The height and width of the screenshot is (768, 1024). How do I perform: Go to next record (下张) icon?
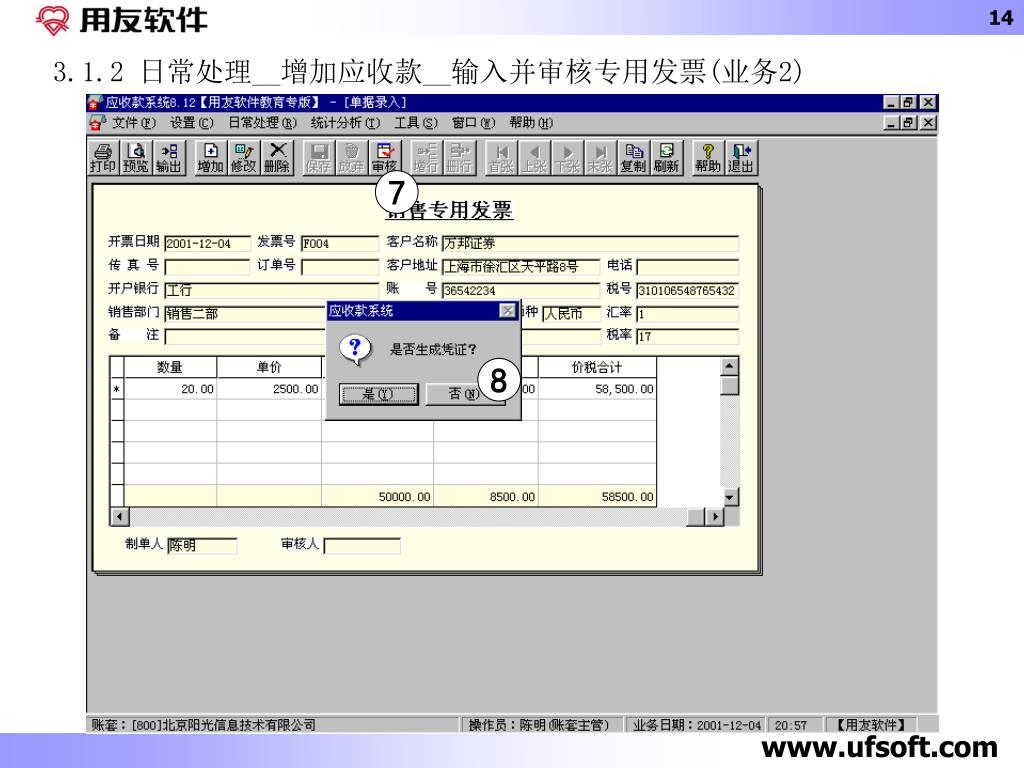point(567,158)
